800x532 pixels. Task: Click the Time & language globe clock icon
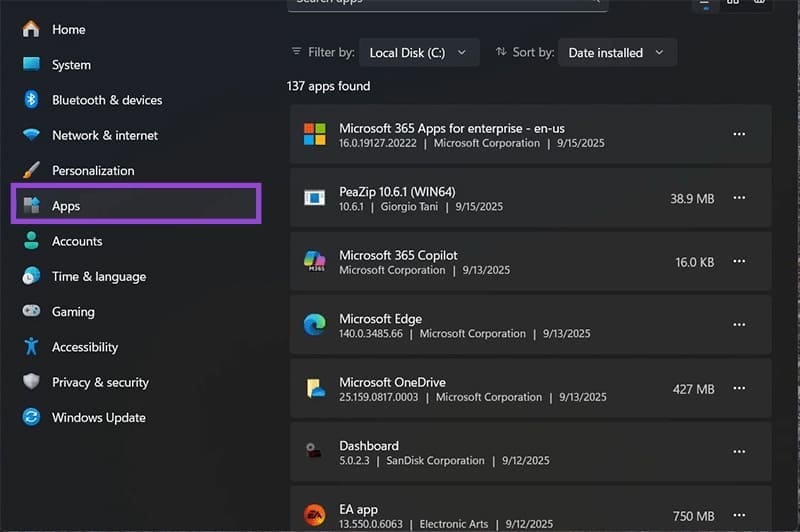(x=31, y=276)
